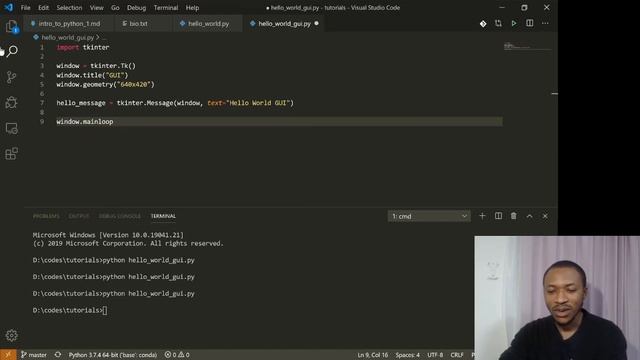The height and width of the screenshot is (360, 640).
Task: Click the master branch indicator
Action: pos(34,355)
